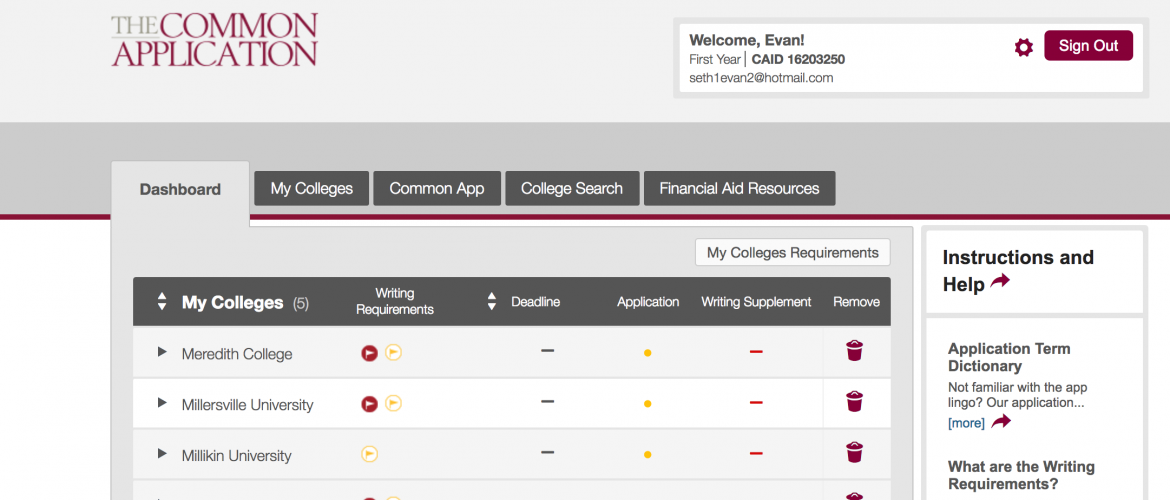Image resolution: width=1170 pixels, height=500 pixels.
Task: Expand the Millikin University row
Action: coord(162,453)
